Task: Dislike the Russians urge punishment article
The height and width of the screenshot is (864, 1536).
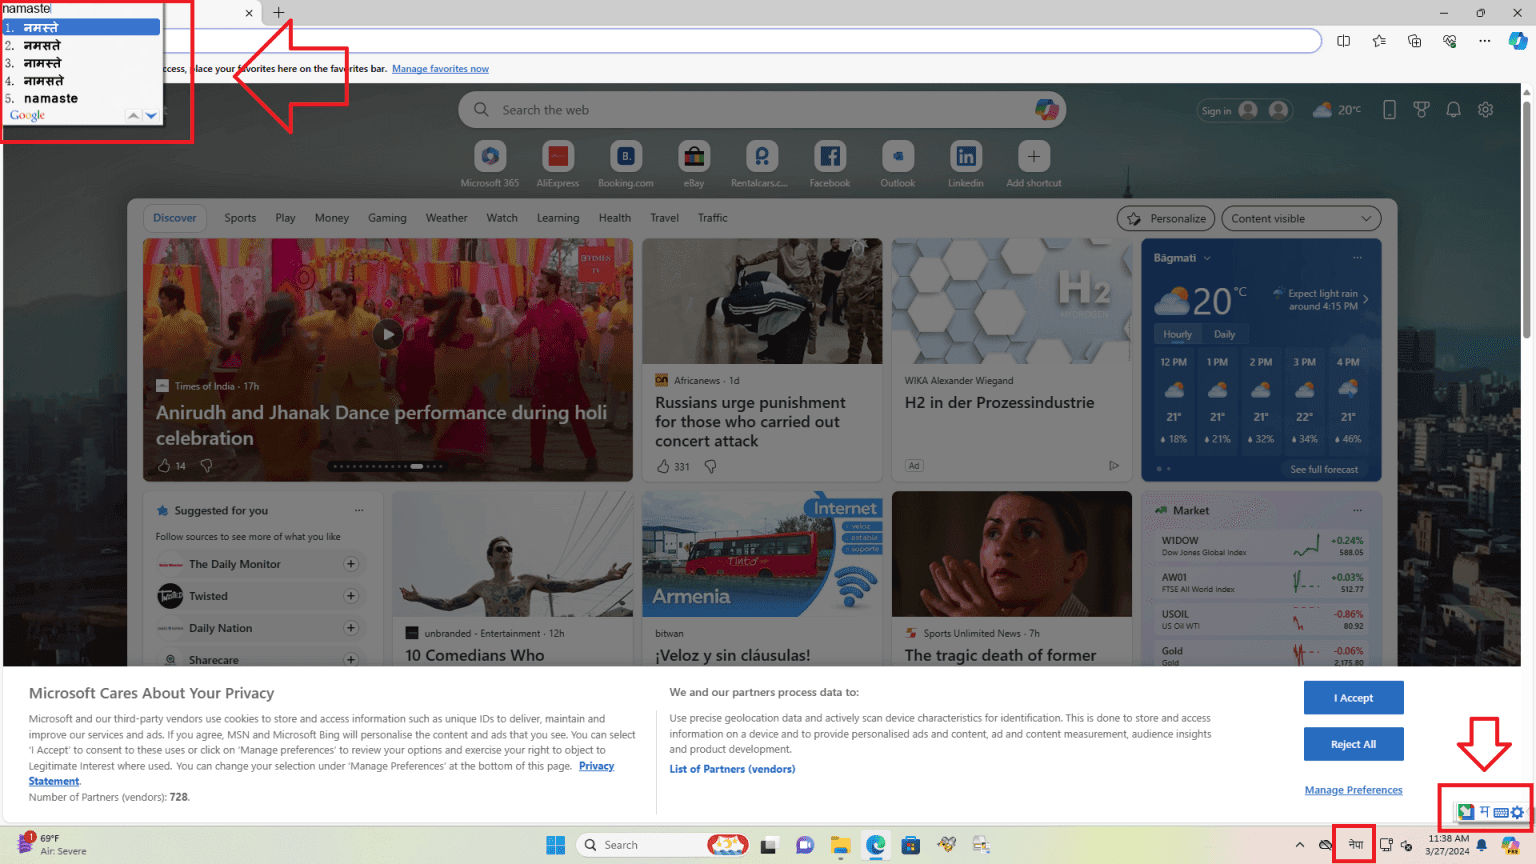Action: tap(711, 467)
